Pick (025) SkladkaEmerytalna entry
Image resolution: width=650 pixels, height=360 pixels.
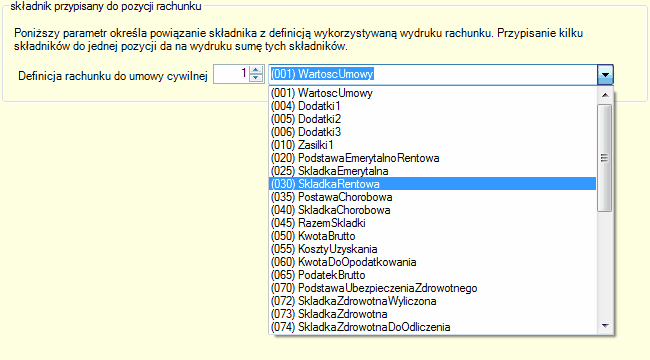point(432,171)
